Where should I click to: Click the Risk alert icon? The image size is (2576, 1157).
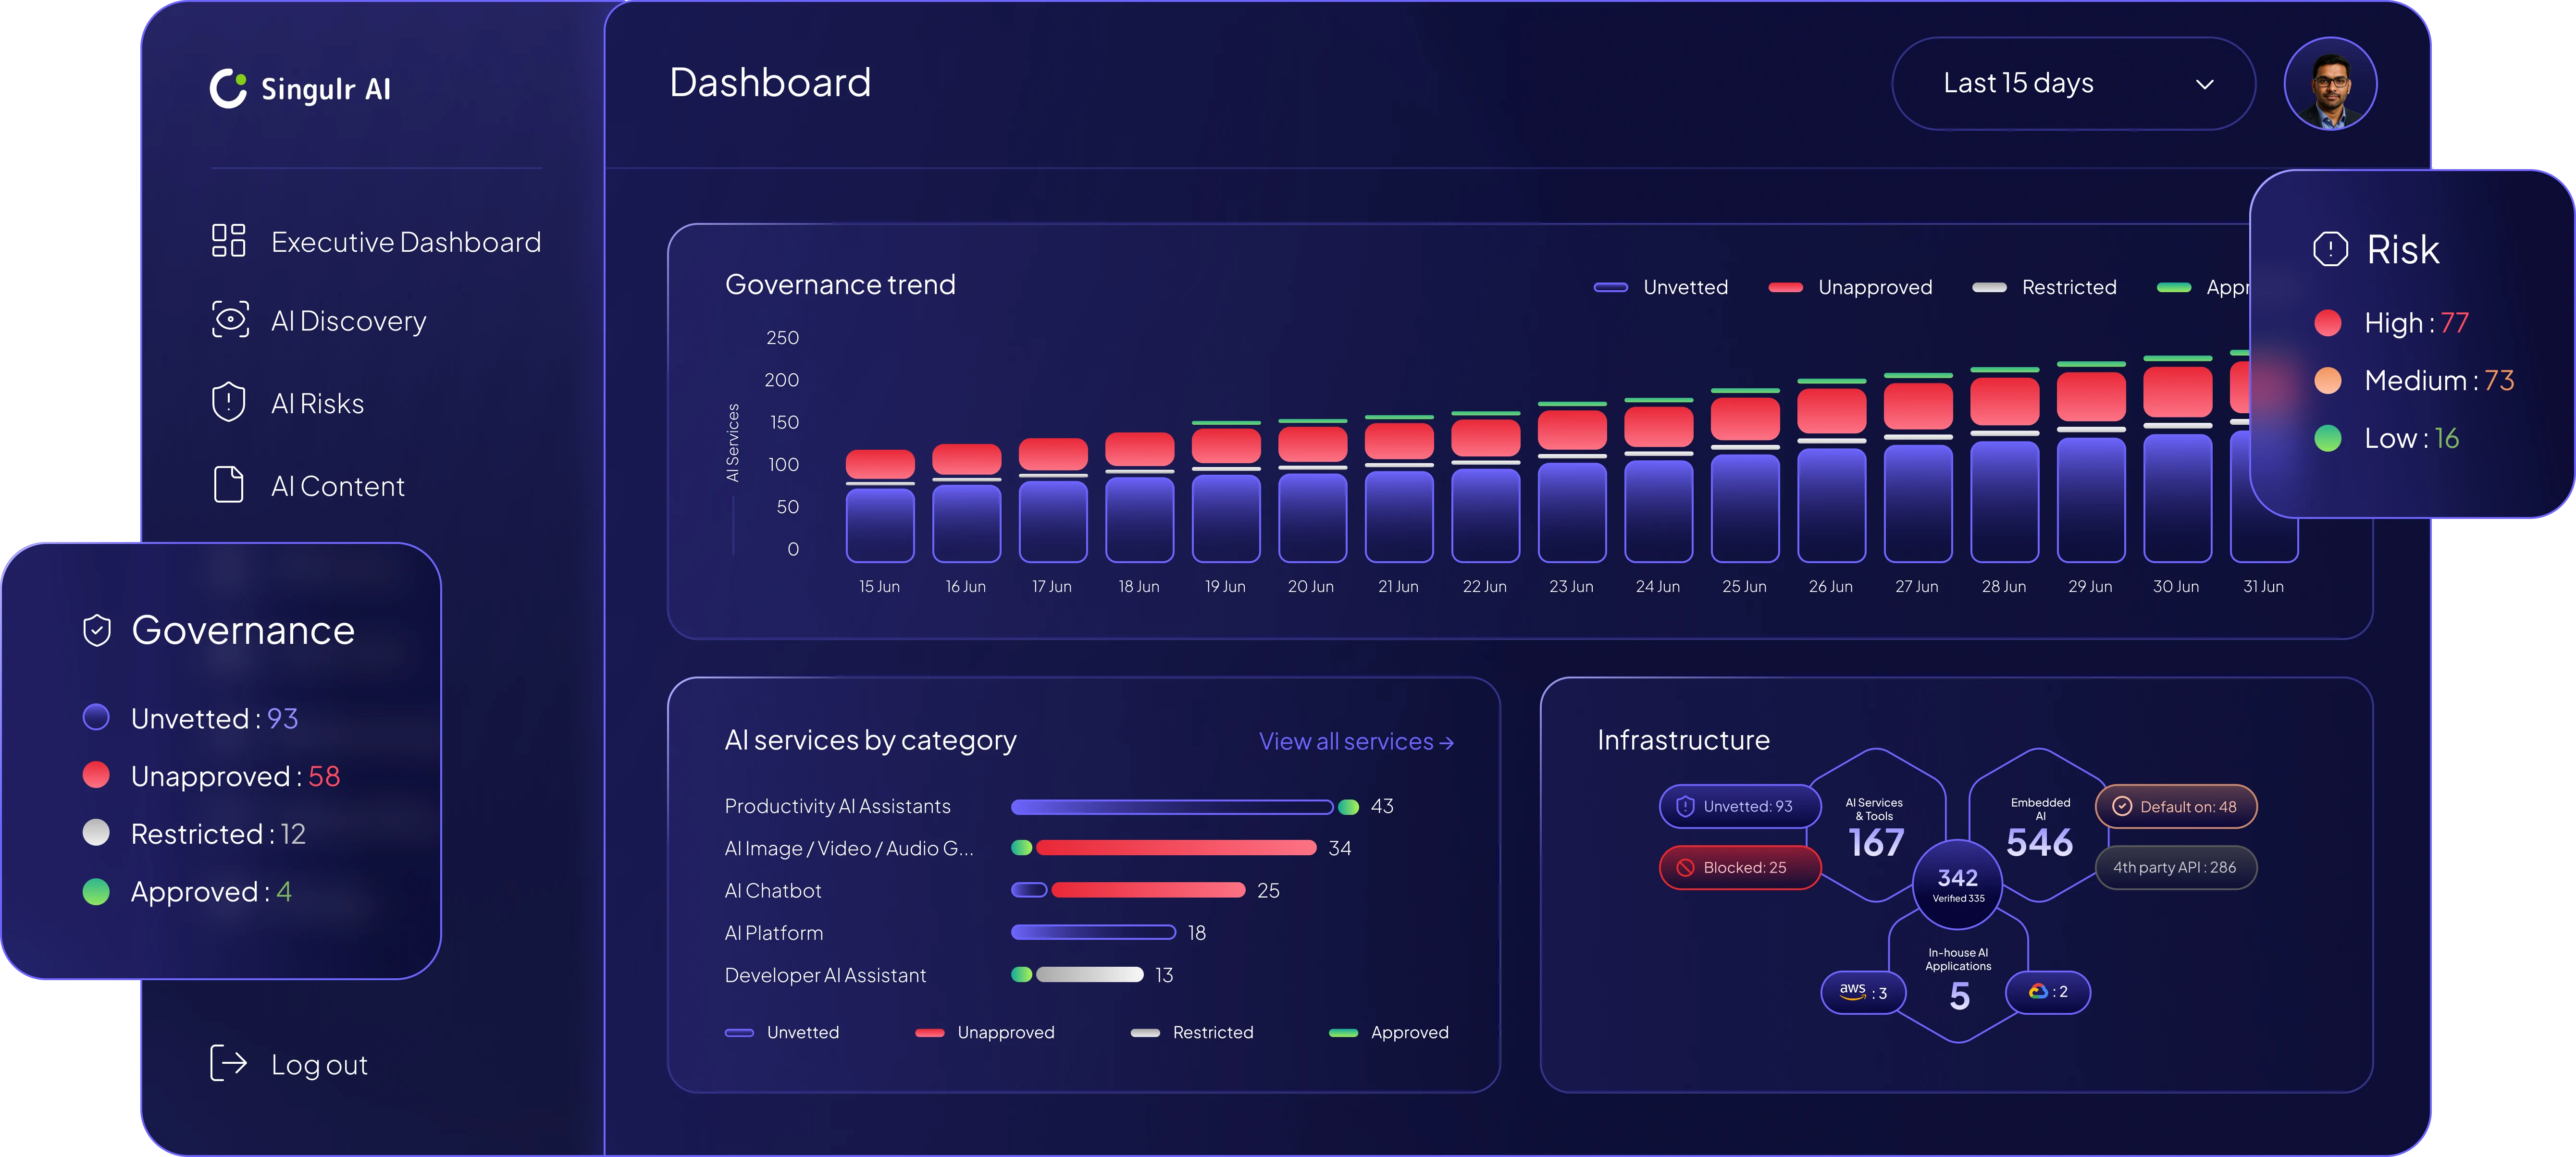coord(2331,250)
